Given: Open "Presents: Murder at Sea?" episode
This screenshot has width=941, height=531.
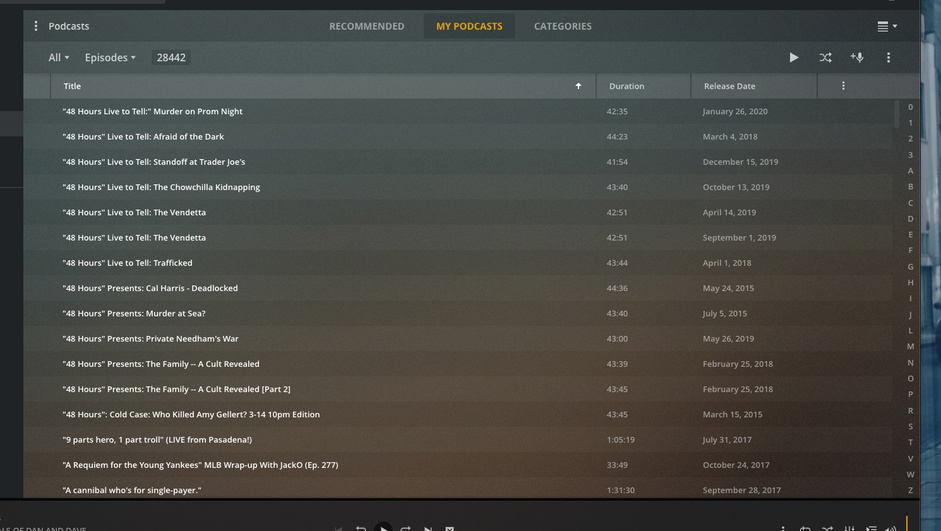Looking at the screenshot, I should tap(134, 313).
